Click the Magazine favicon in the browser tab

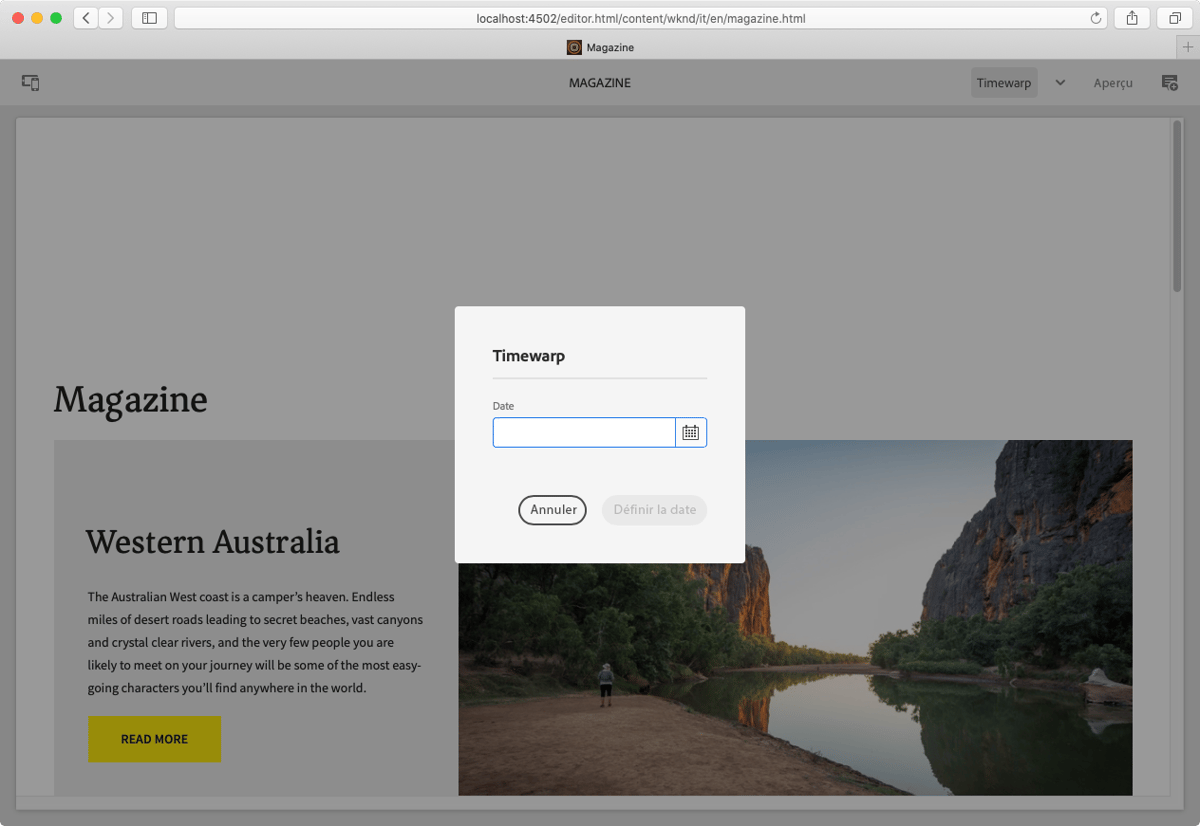(573, 47)
